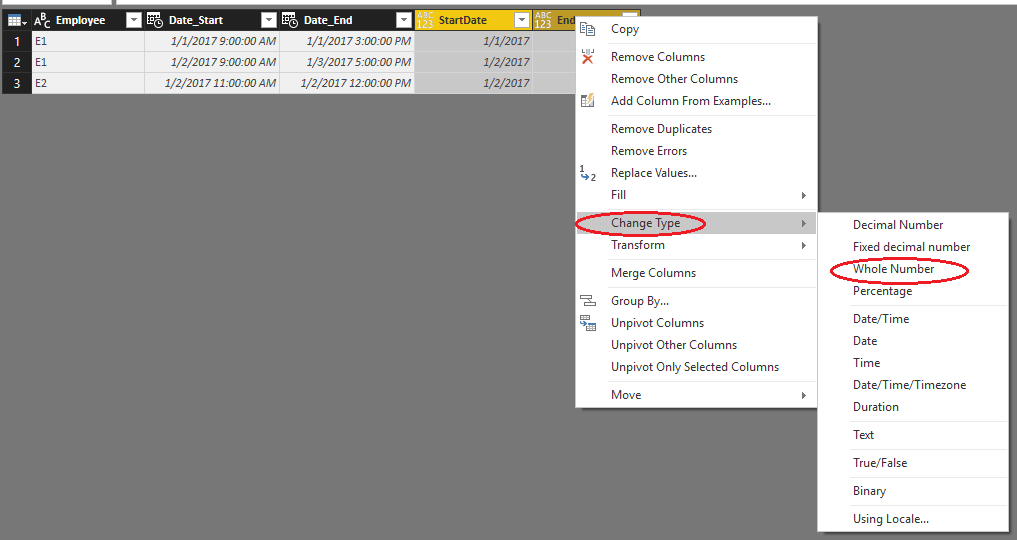Select the Date_End column header
This screenshot has height=540, width=1017.
(328, 21)
